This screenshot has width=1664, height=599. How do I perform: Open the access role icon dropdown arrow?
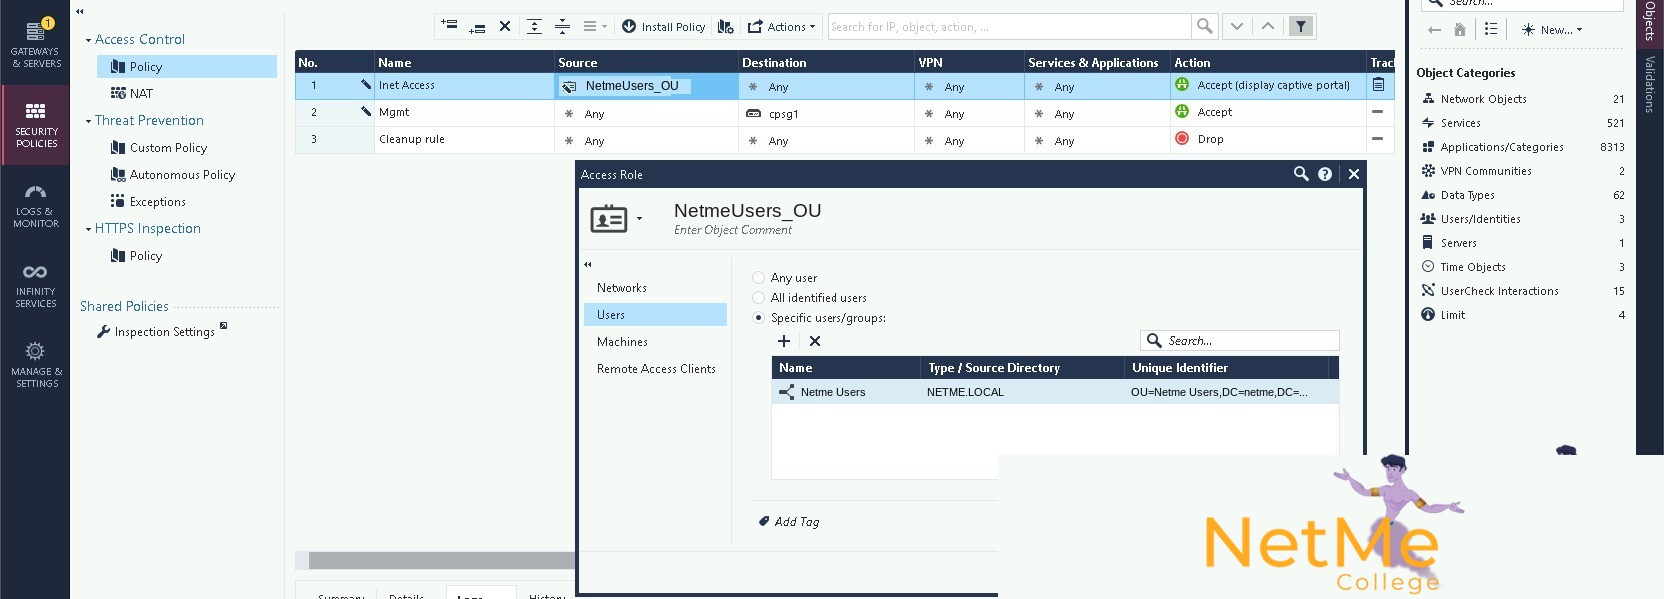639,219
